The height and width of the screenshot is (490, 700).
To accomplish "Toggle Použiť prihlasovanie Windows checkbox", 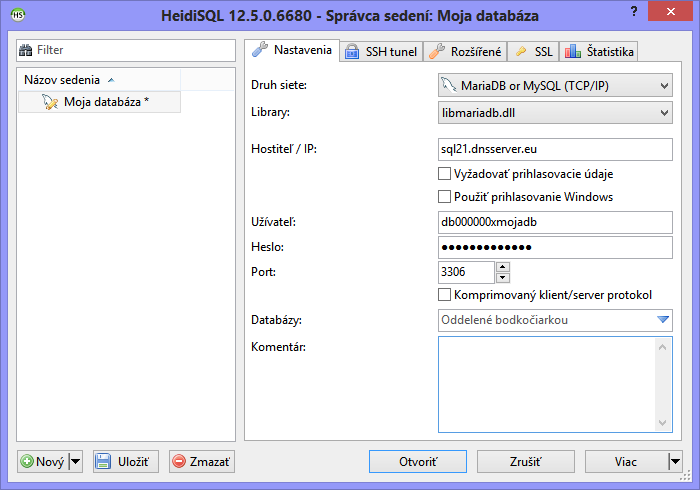I will pos(445,197).
